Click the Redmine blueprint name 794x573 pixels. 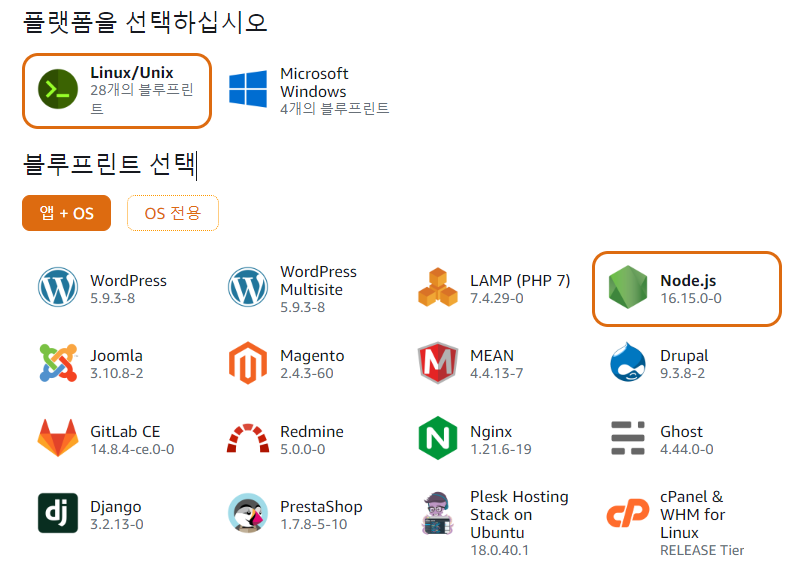tap(312, 431)
